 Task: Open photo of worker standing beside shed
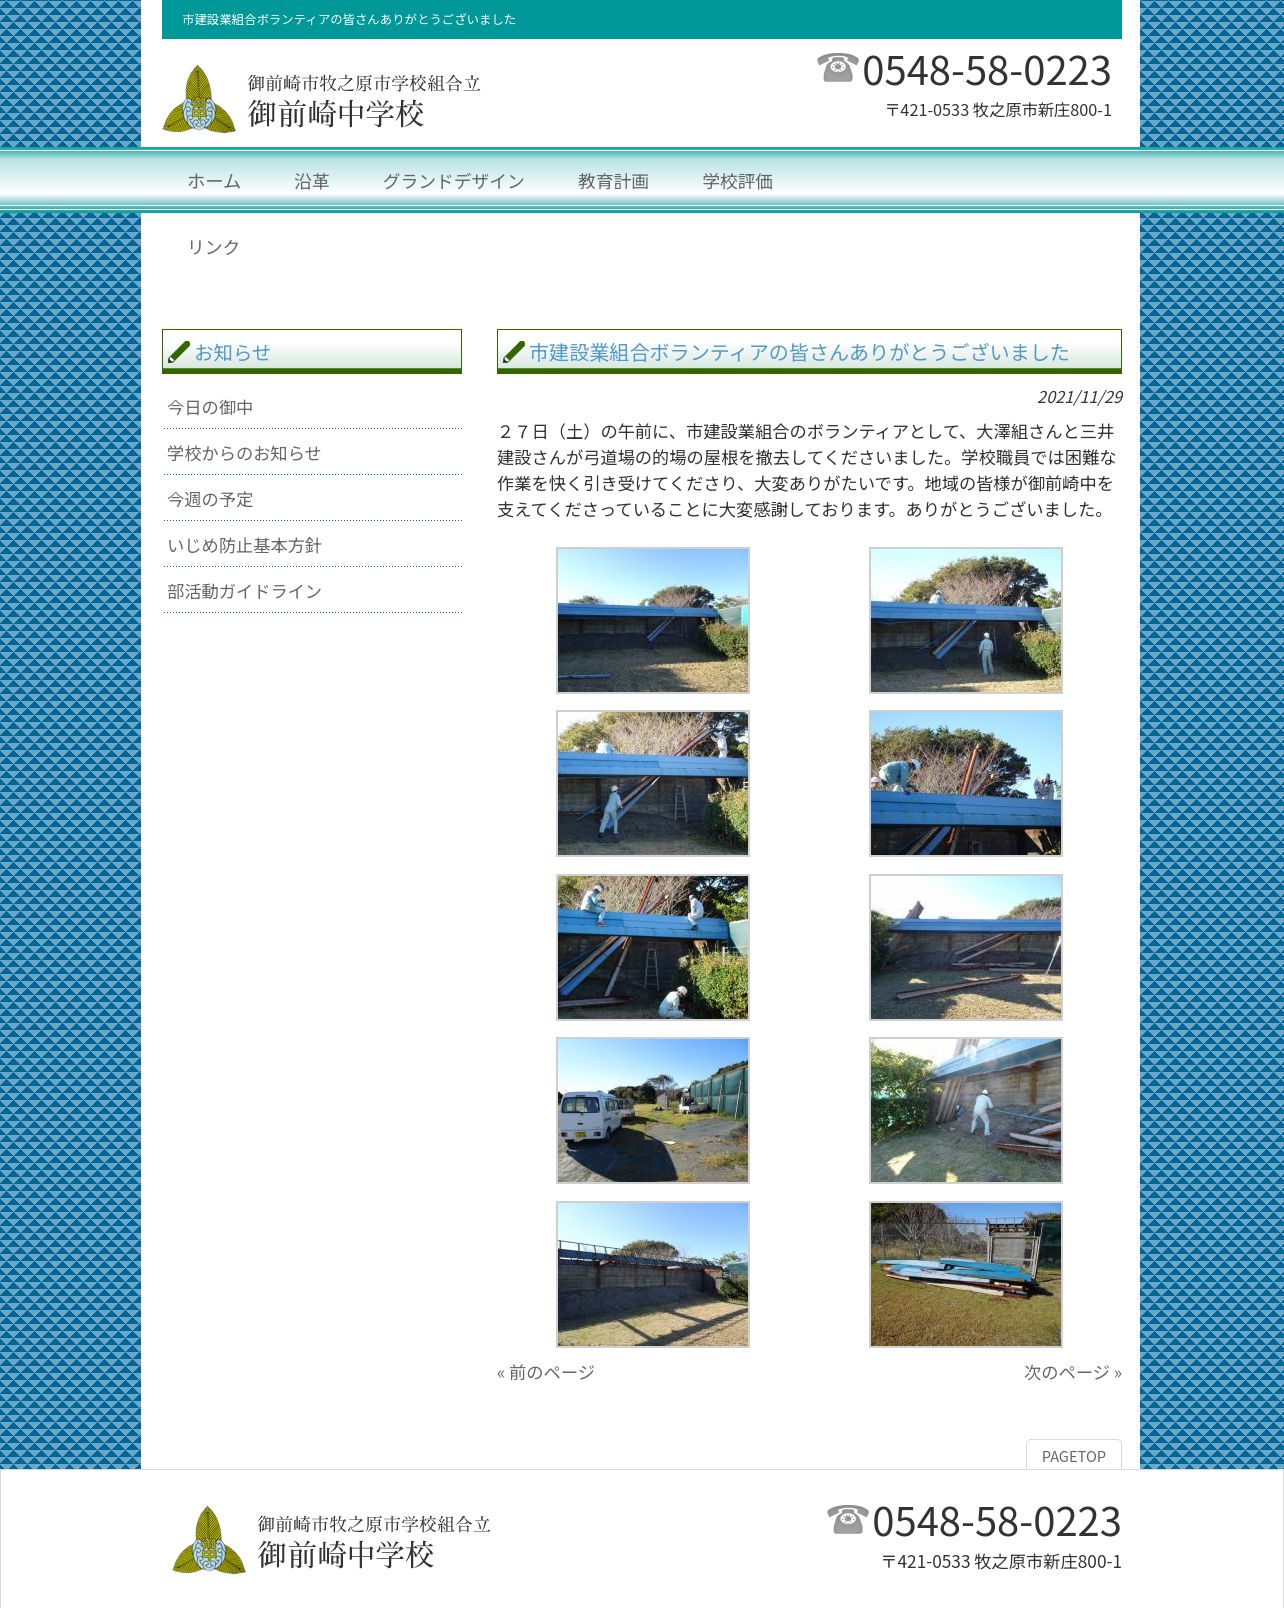[966, 620]
